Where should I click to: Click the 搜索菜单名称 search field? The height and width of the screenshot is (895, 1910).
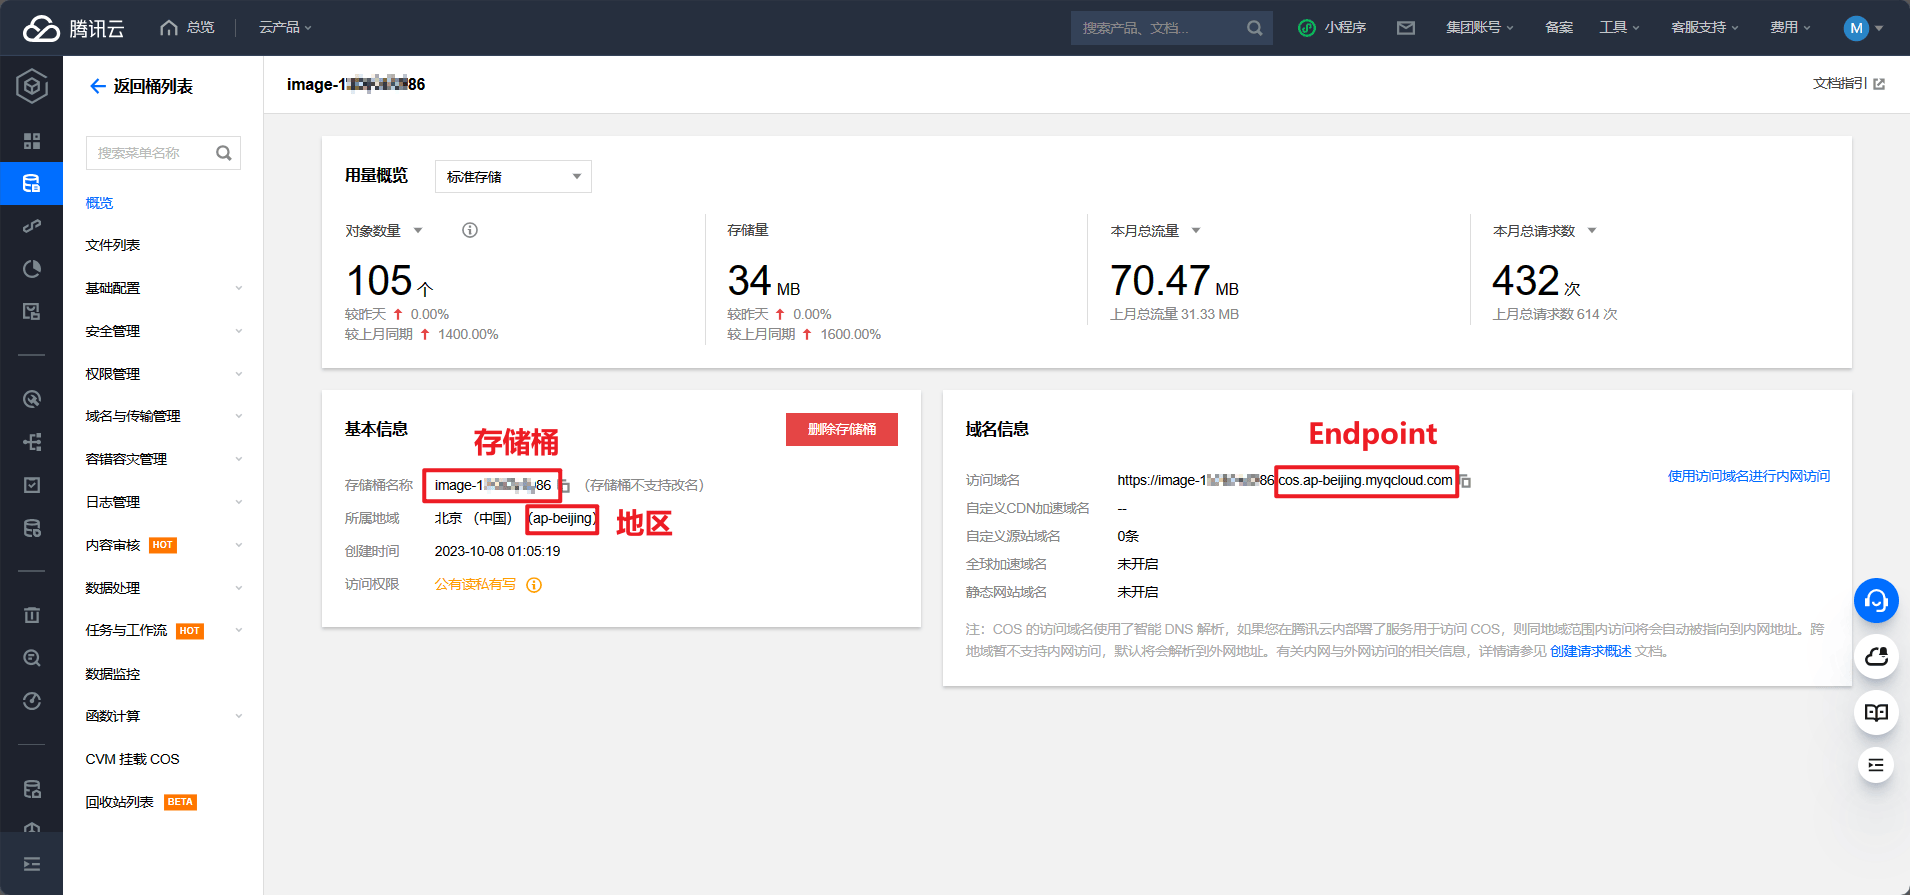click(152, 153)
